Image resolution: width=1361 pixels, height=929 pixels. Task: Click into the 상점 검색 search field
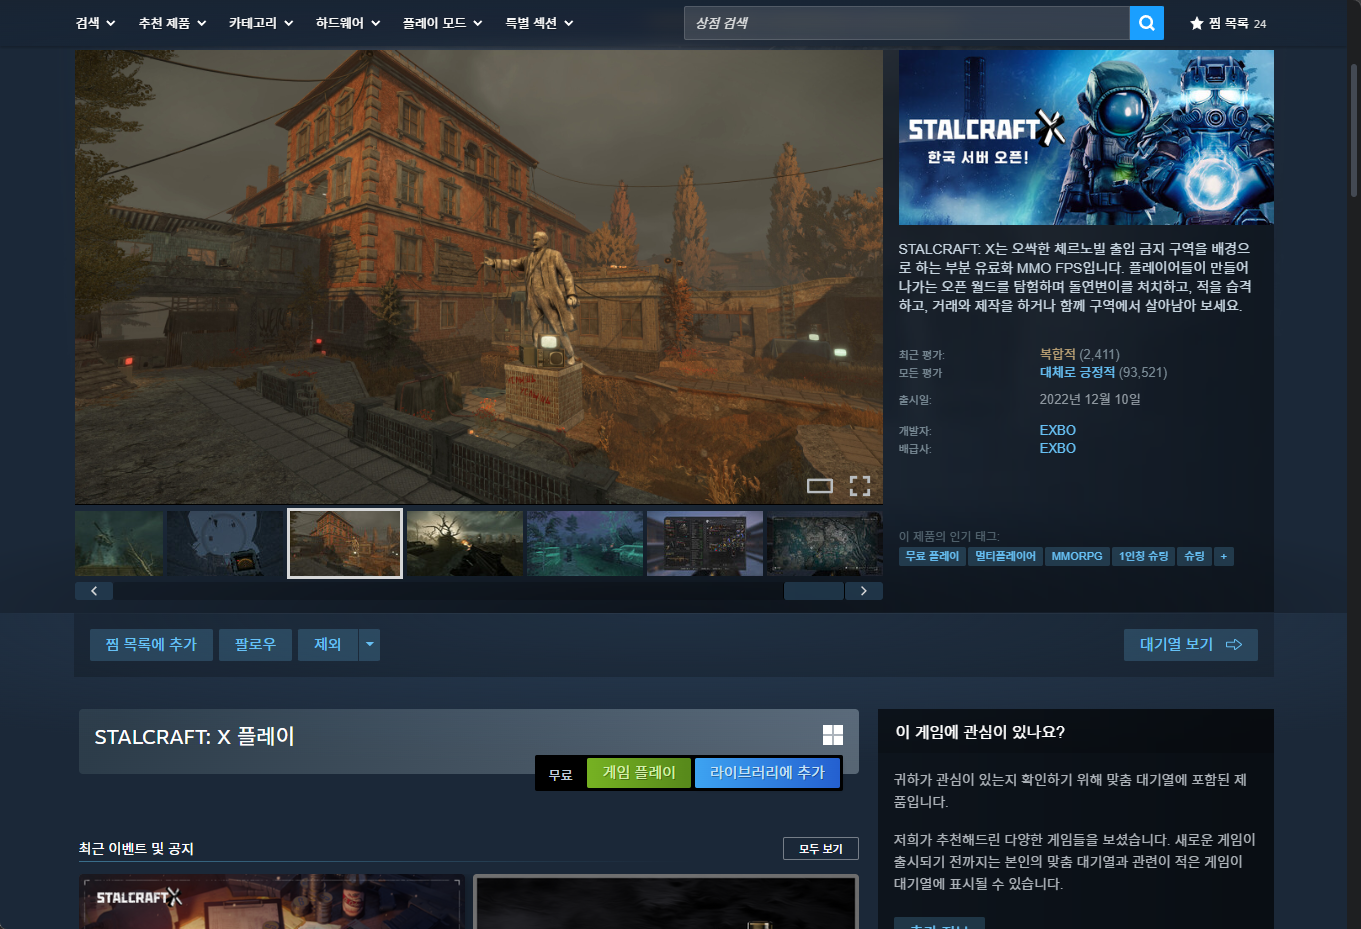click(x=906, y=23)
